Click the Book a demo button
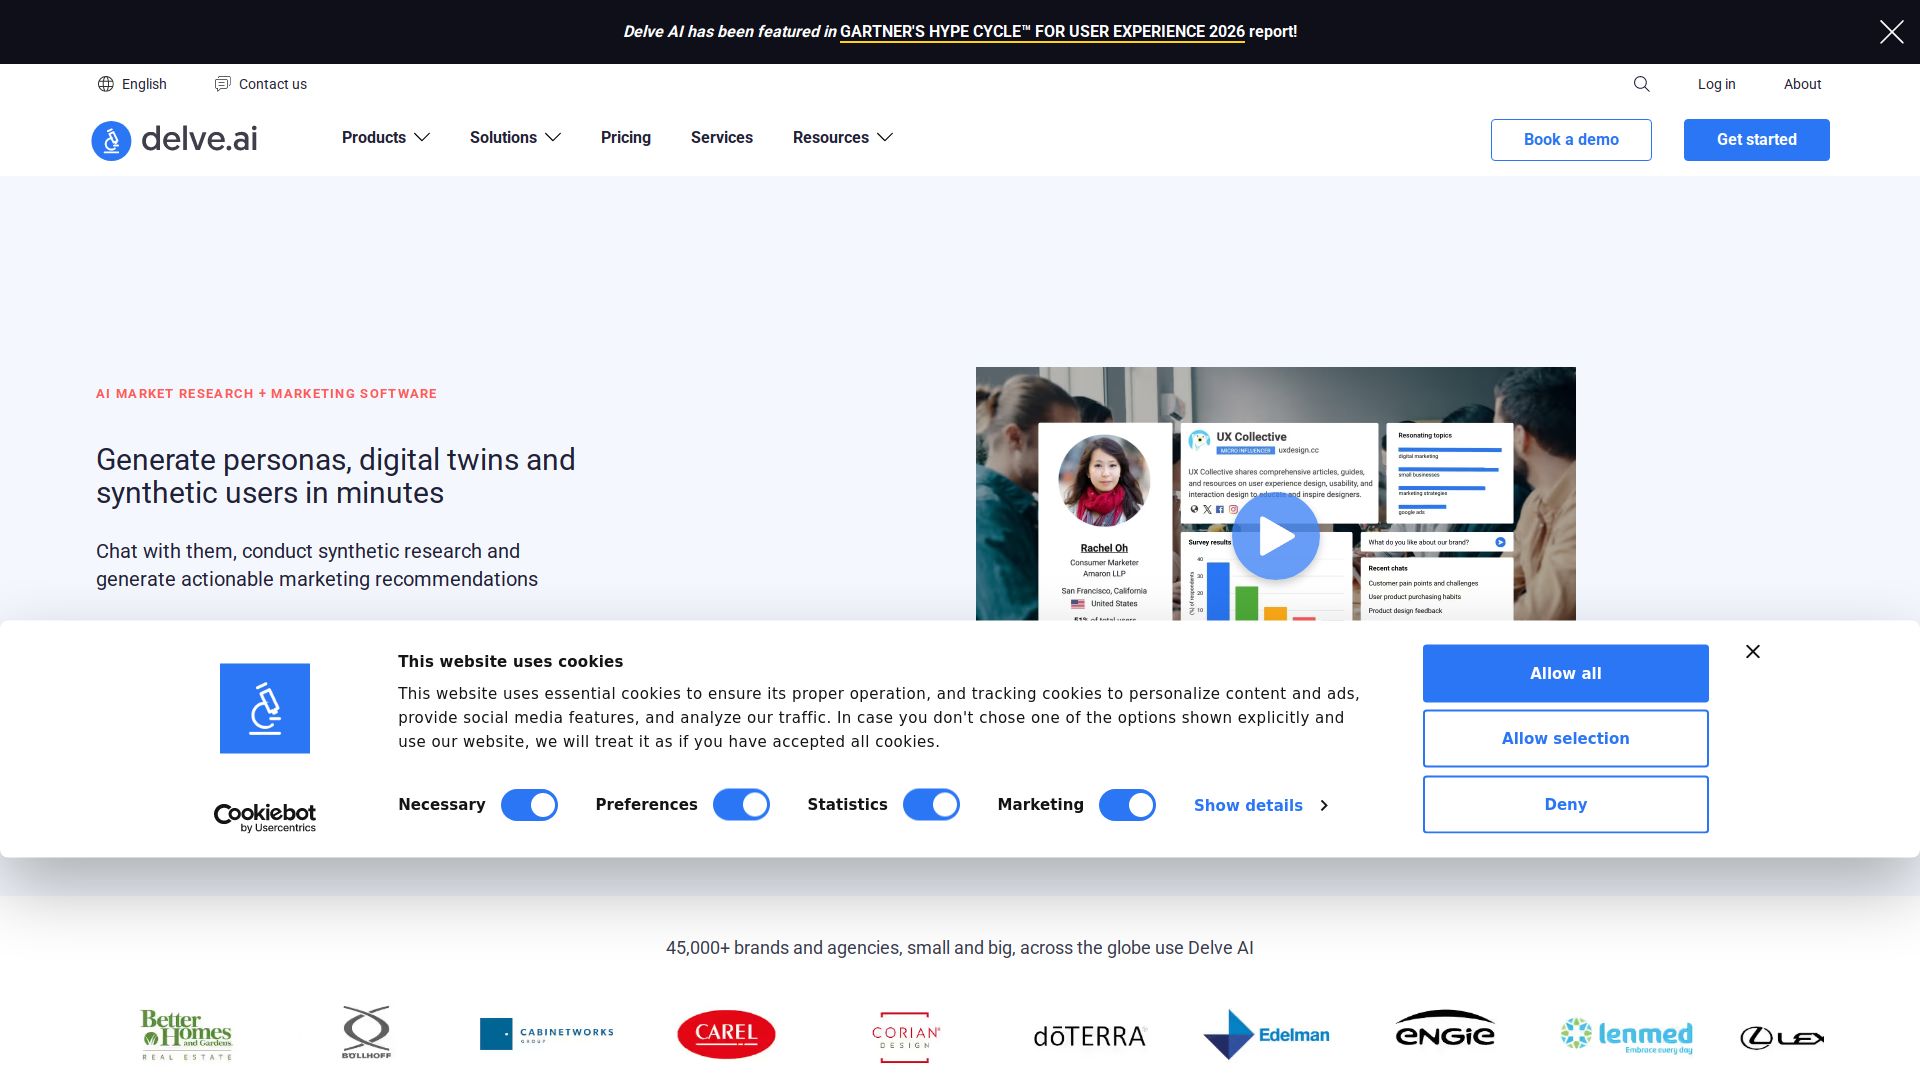Viewport: 1920px width, 1080px height. pos(1571,140)
